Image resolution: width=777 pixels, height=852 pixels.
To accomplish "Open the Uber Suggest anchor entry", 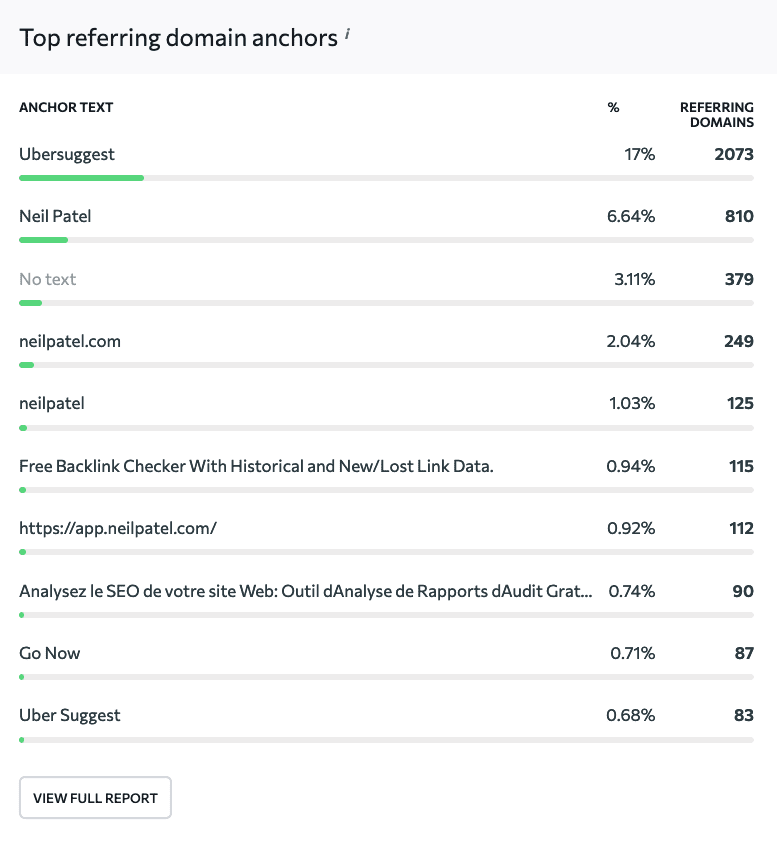I will pos(69,715).
